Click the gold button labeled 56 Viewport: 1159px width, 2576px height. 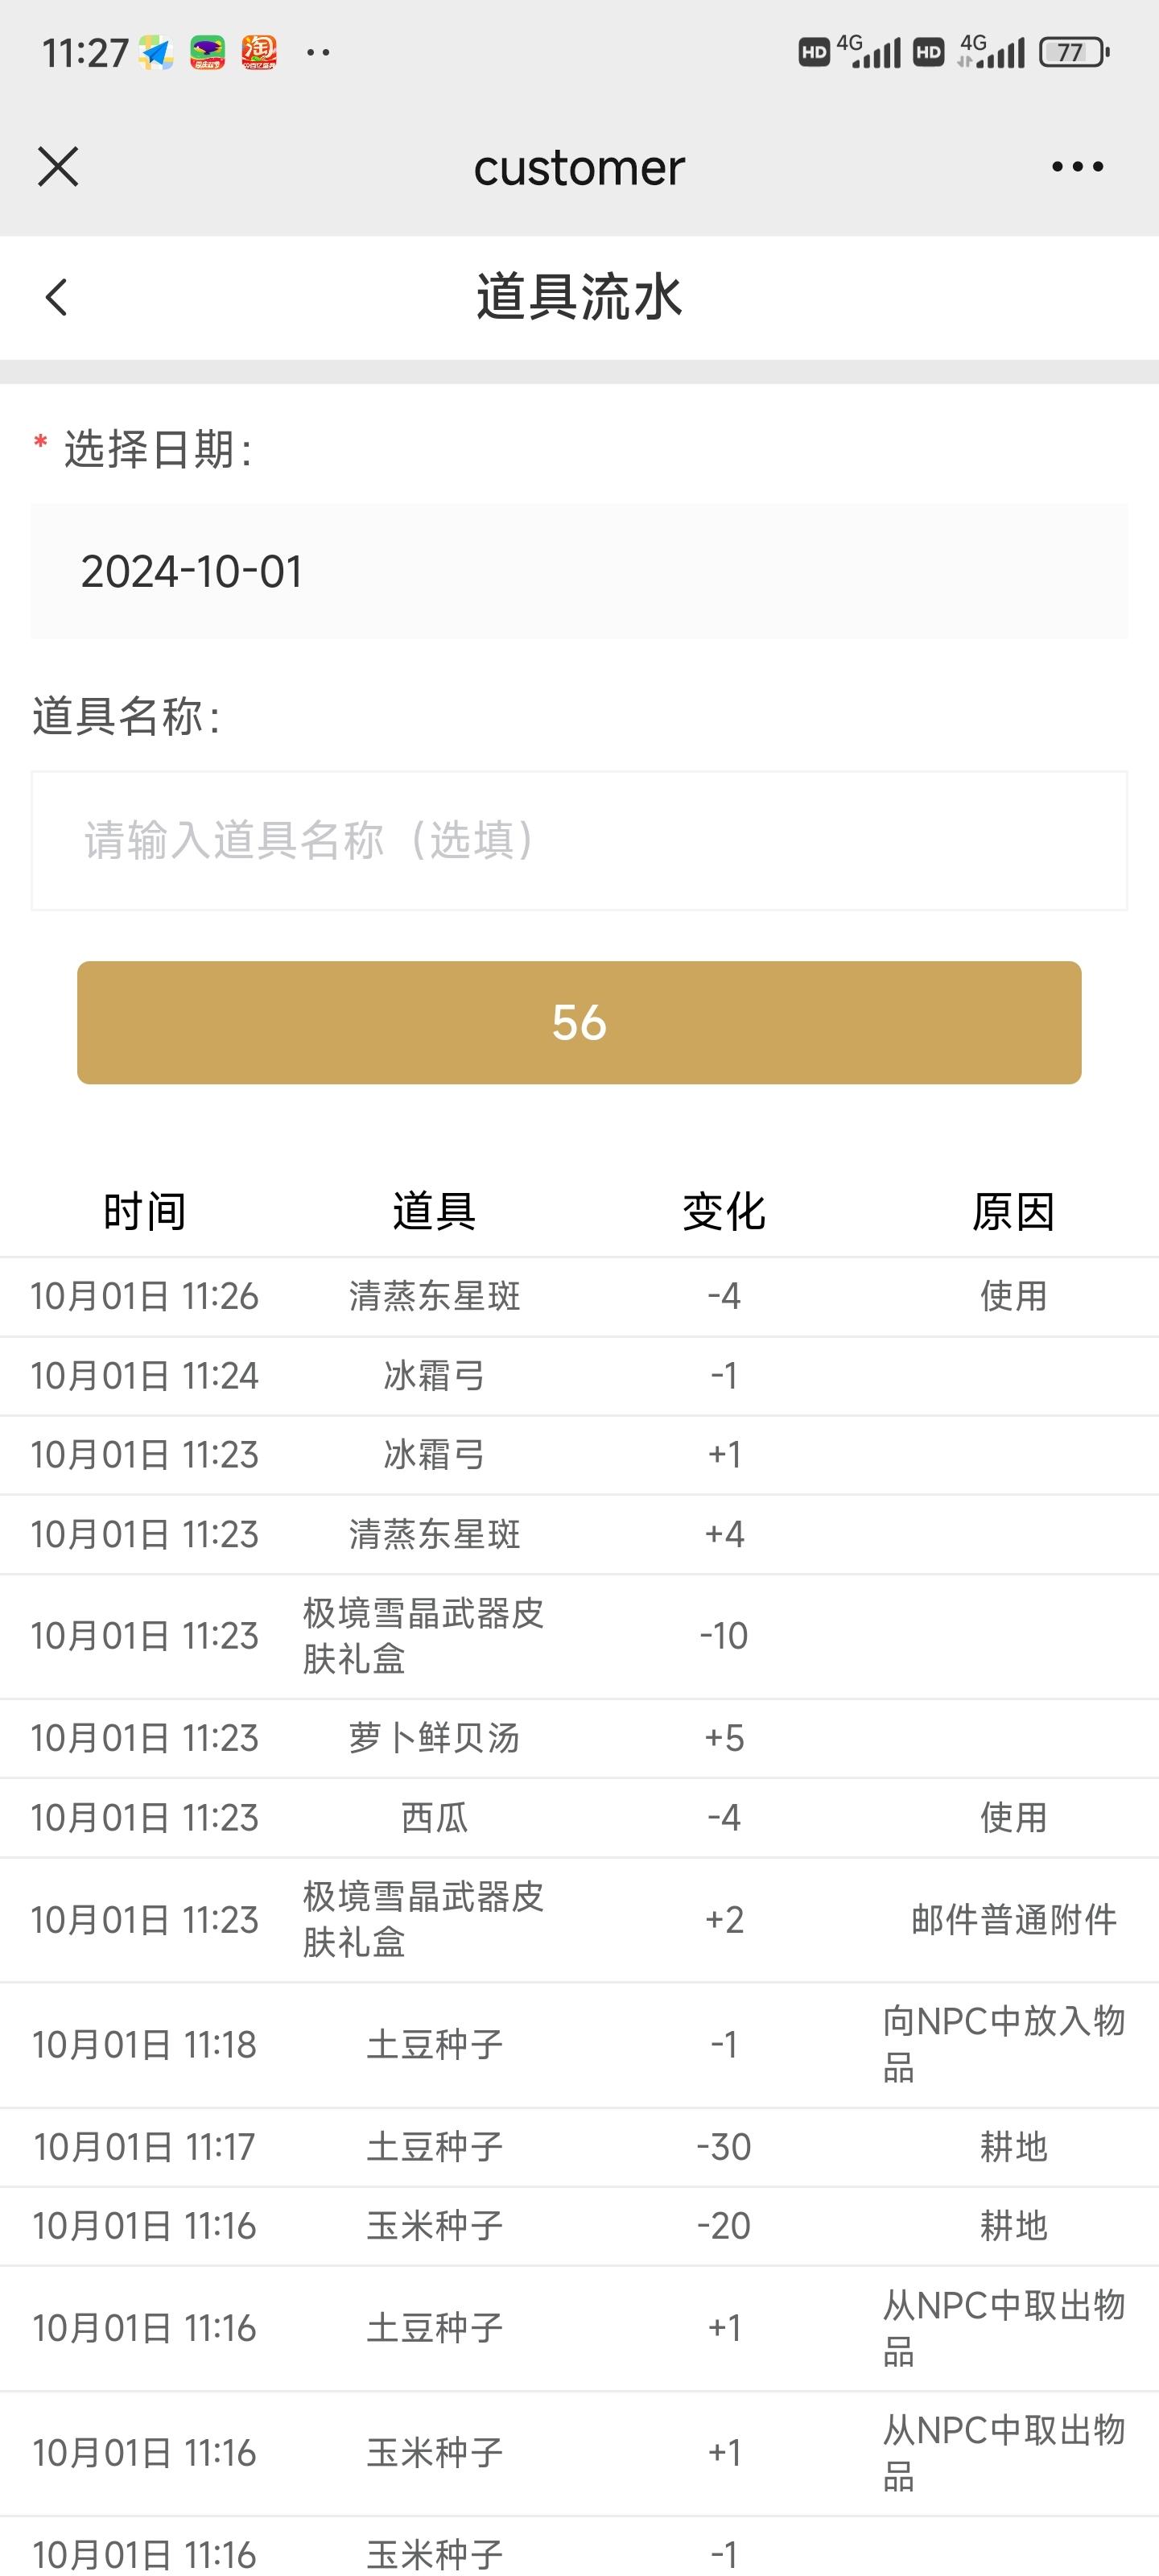pyautogui.click(x=579, y=1022)
